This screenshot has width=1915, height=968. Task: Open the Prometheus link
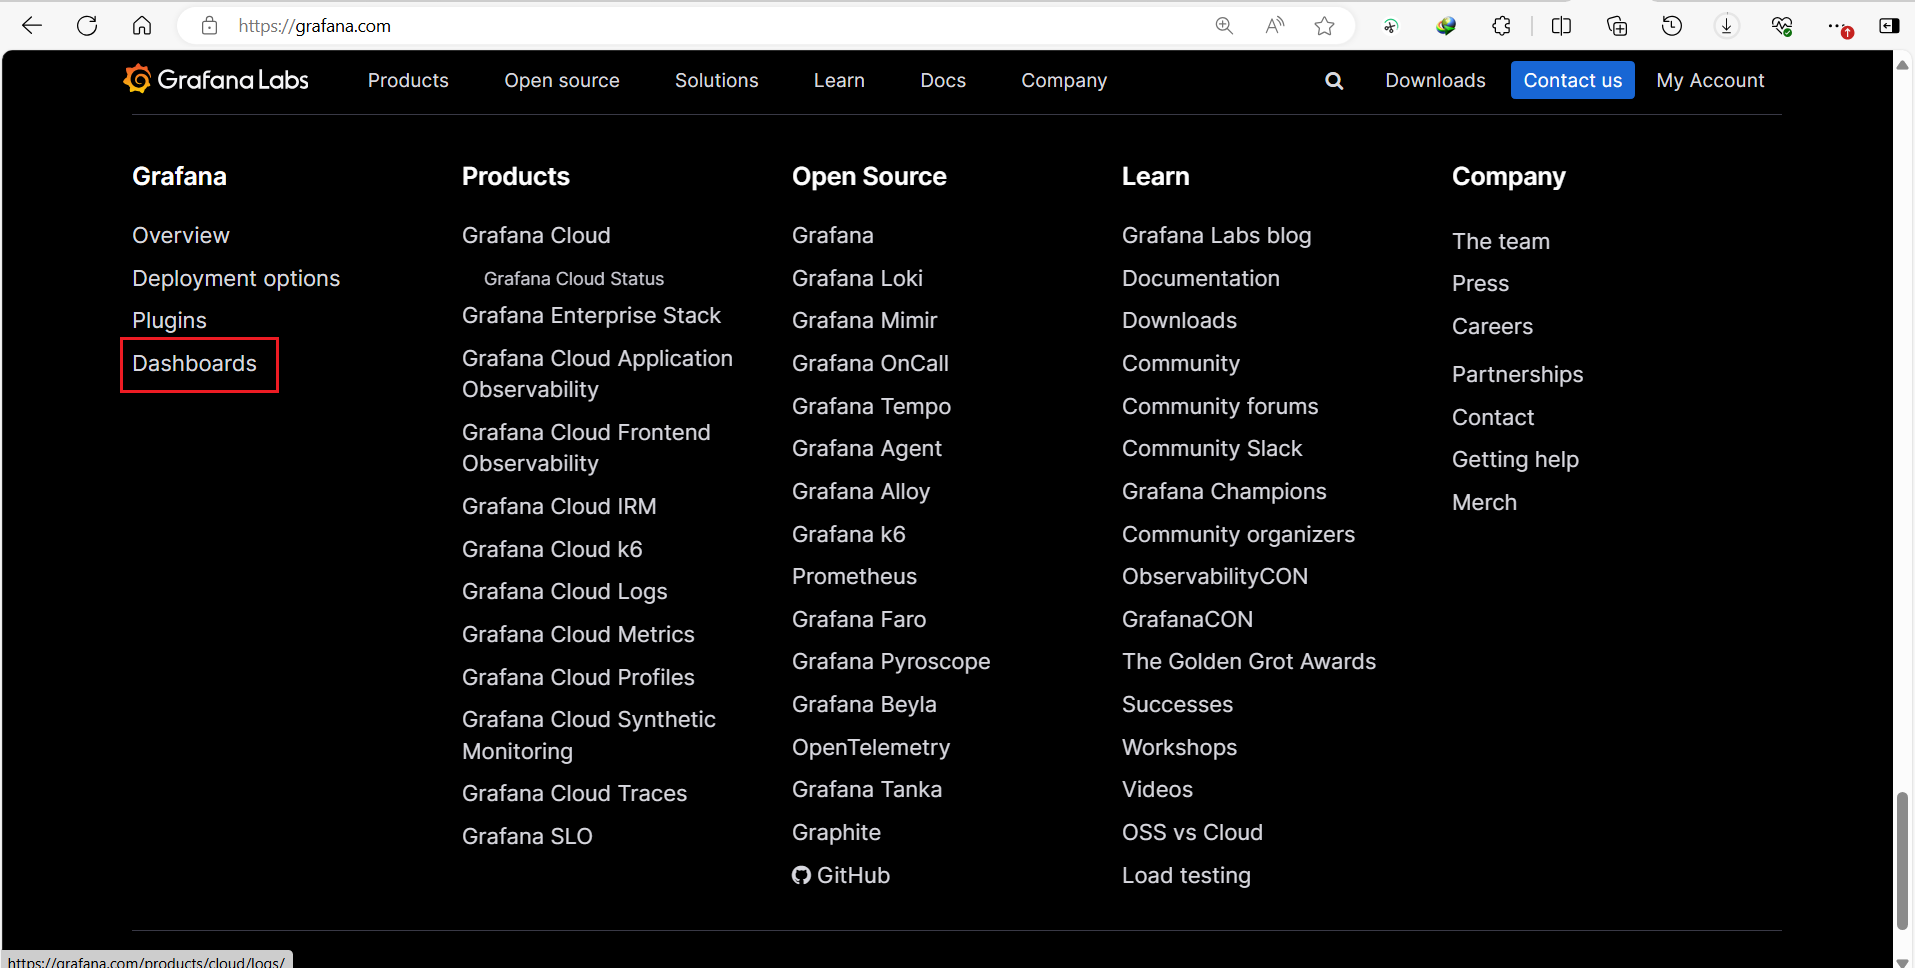coord(854,576)
